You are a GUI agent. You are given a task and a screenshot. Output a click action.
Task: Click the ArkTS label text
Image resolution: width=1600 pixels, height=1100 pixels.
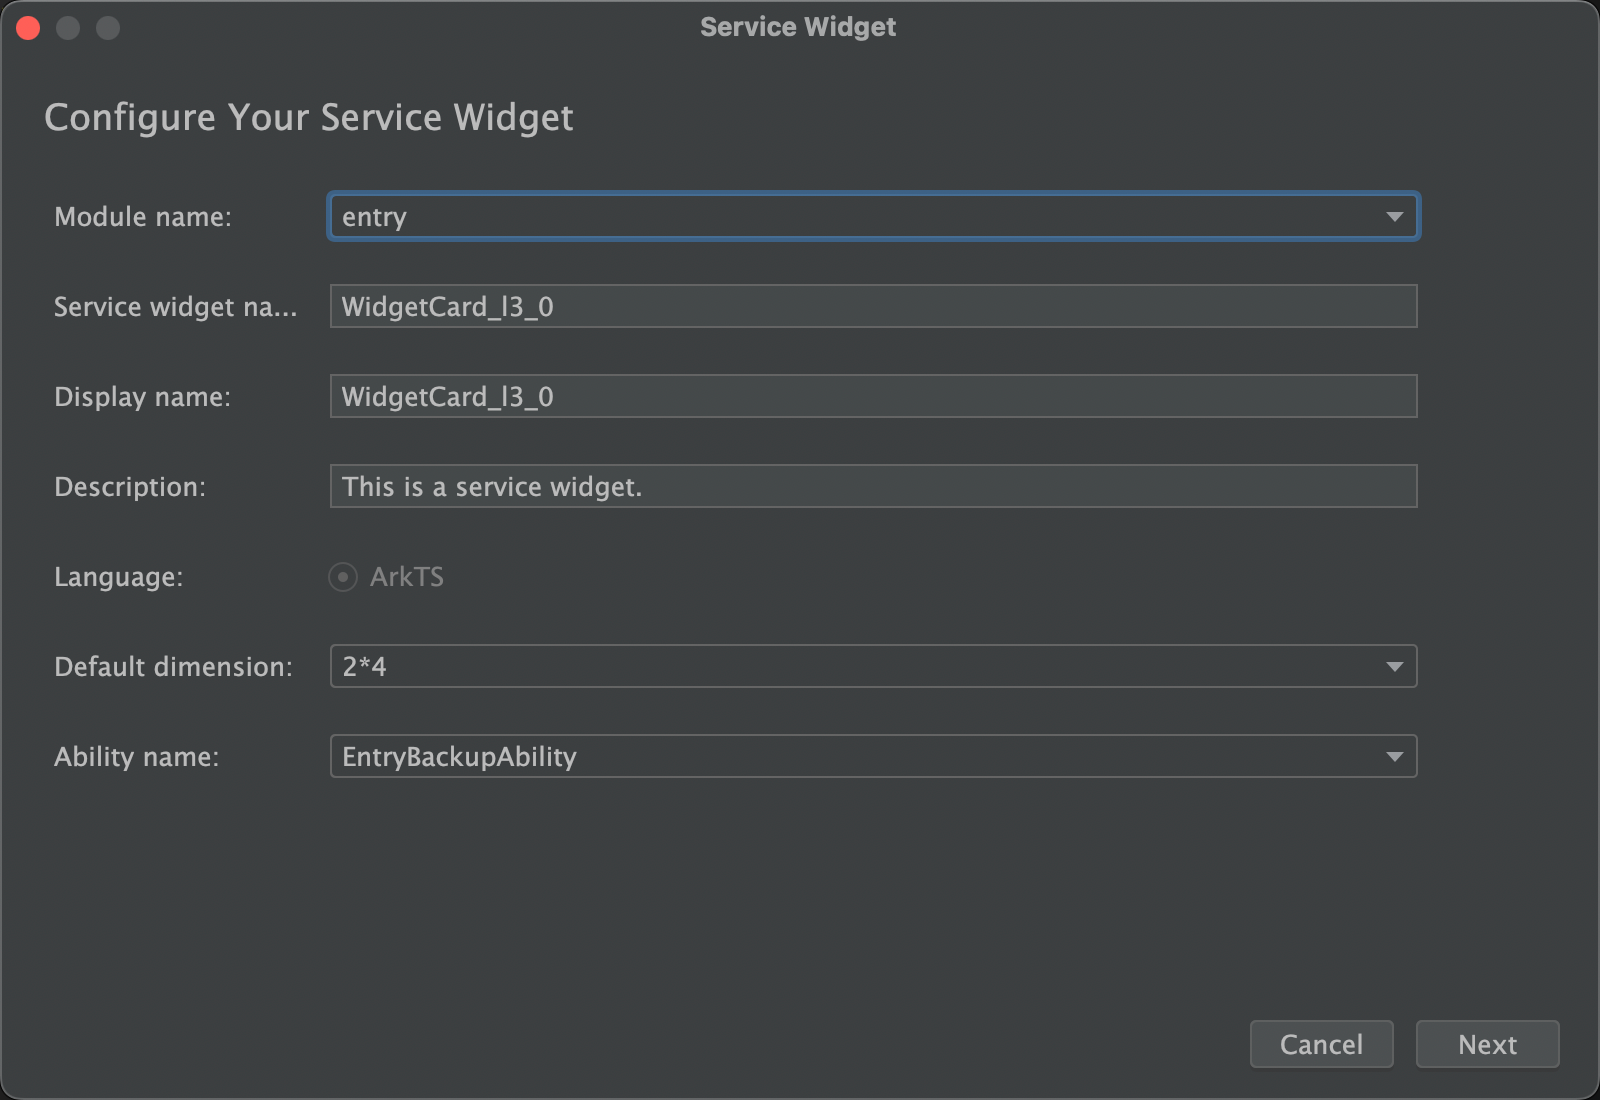tap(407, 577)
